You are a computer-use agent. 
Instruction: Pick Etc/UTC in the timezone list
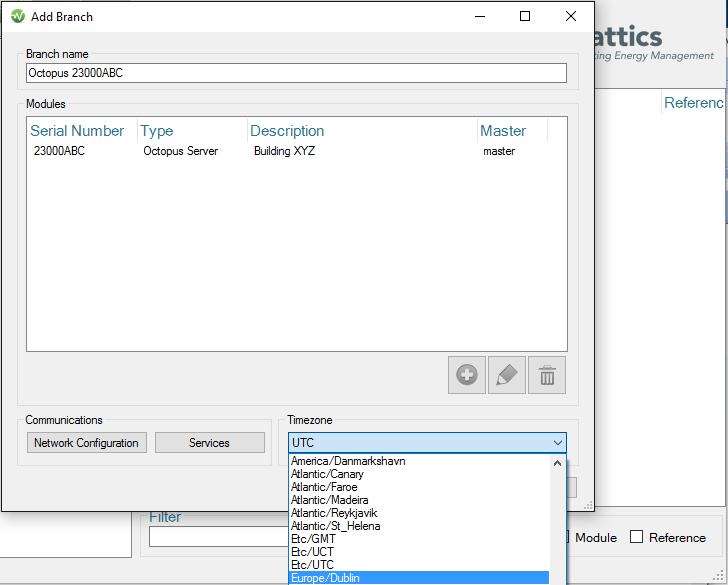coord(313,565)
